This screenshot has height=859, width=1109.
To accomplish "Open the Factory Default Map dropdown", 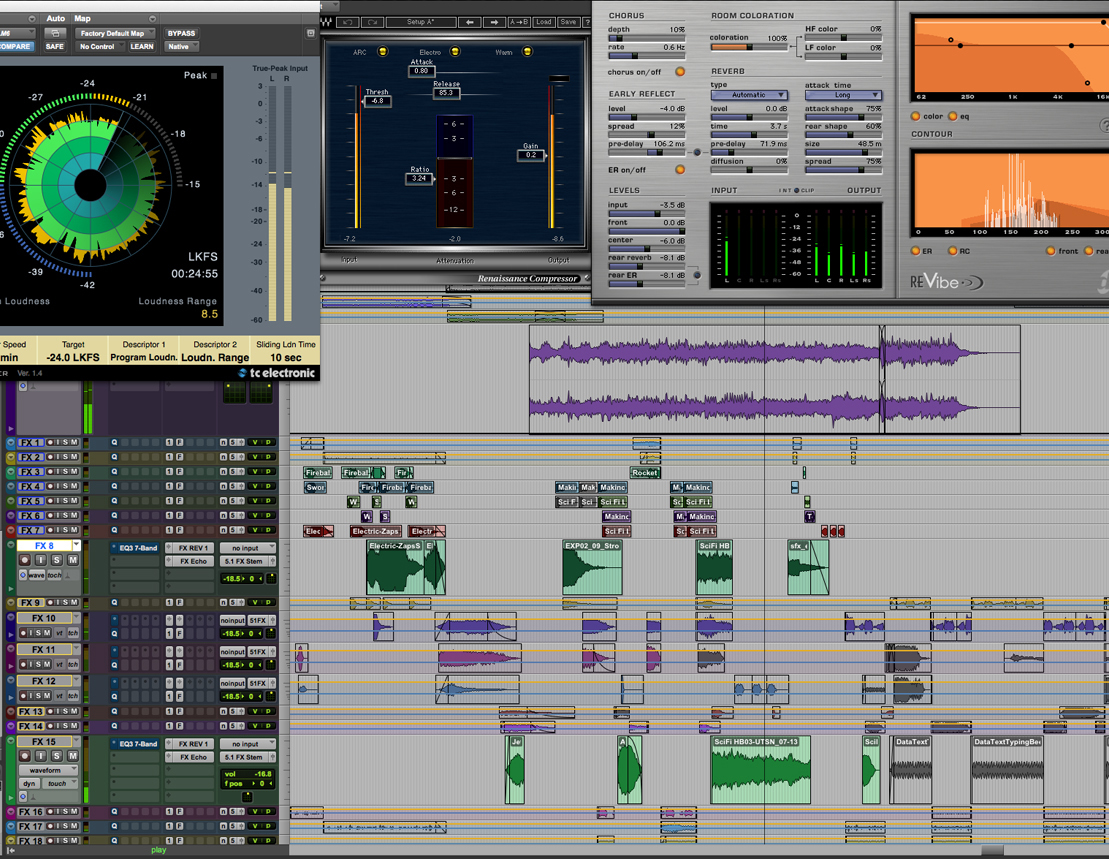I will tap(115, 33).
